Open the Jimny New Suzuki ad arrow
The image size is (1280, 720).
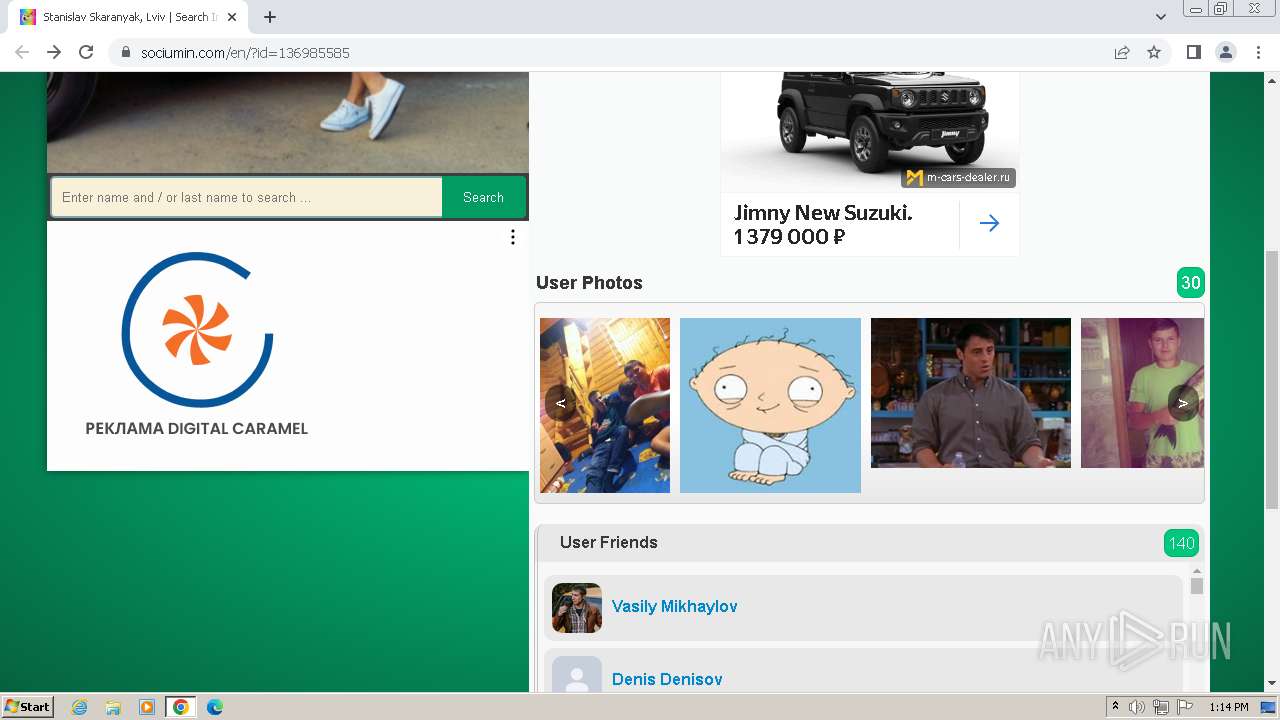click(x=989, y=223)
